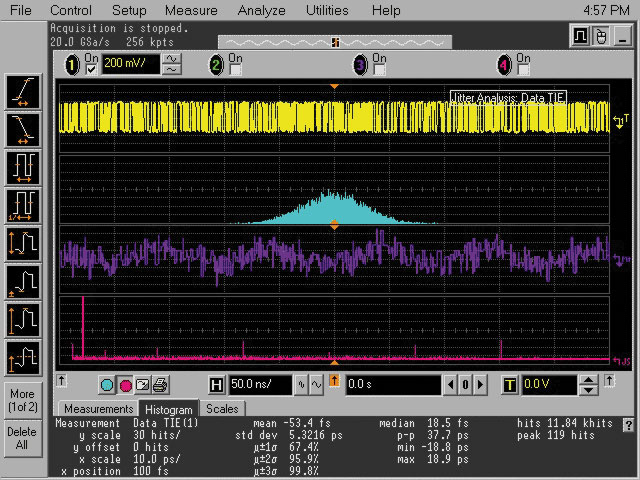Open the Analyze menu
The image size is (640, 480).
(x=261, y=10)
